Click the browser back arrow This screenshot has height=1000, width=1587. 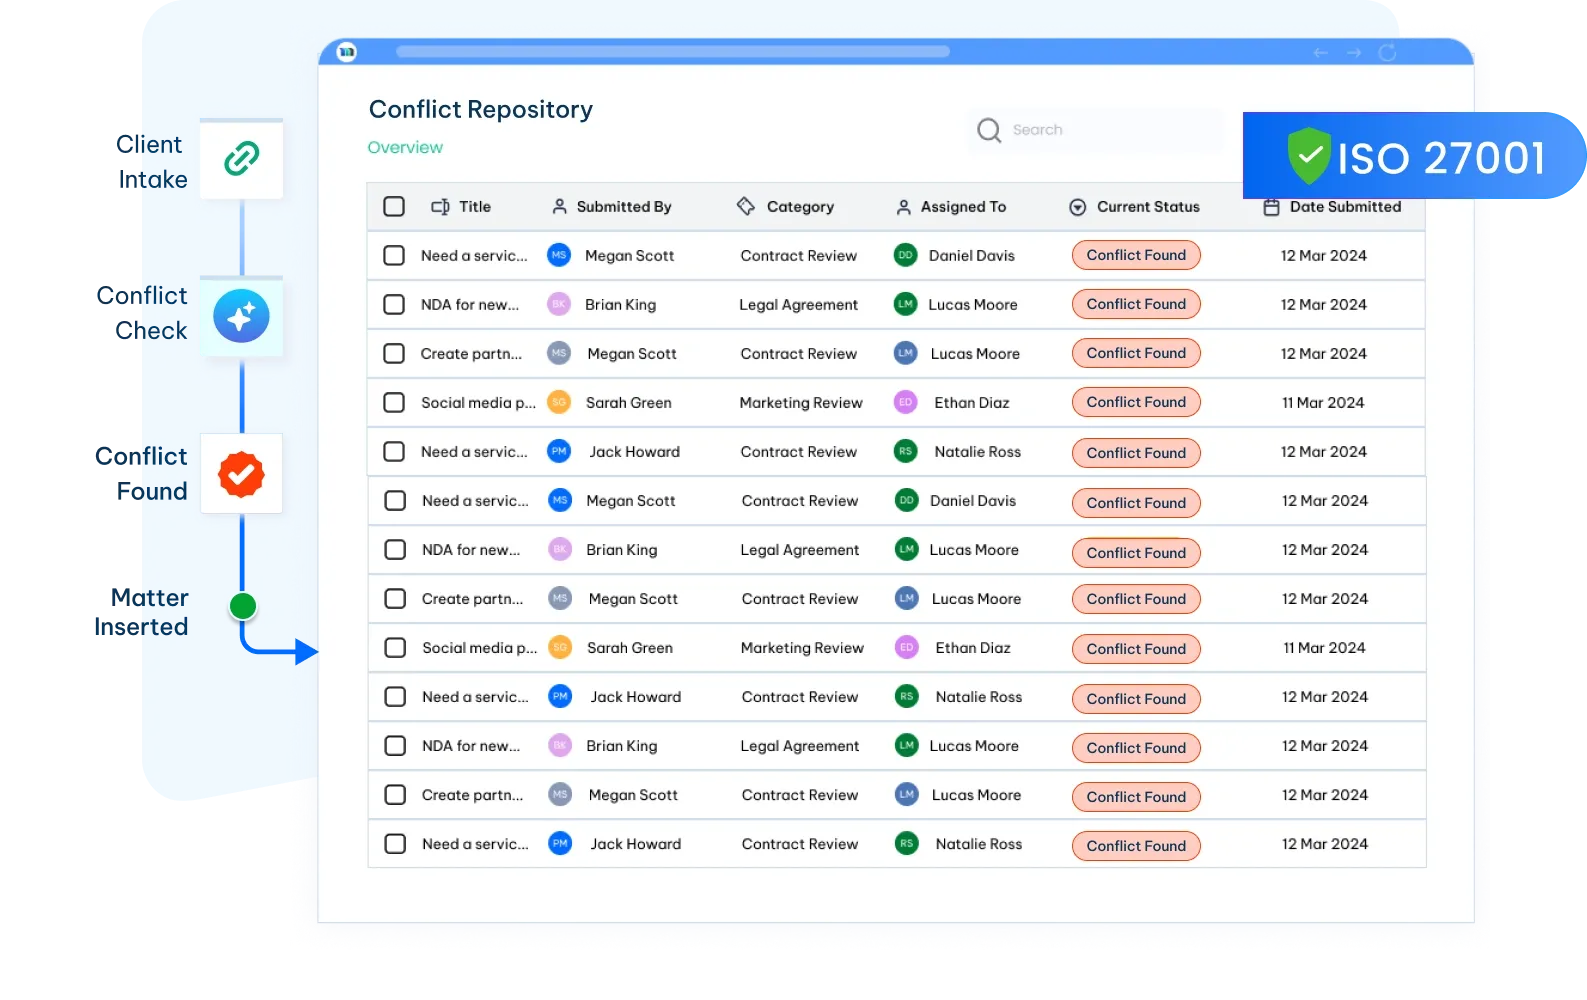(x=1321, y=52)
